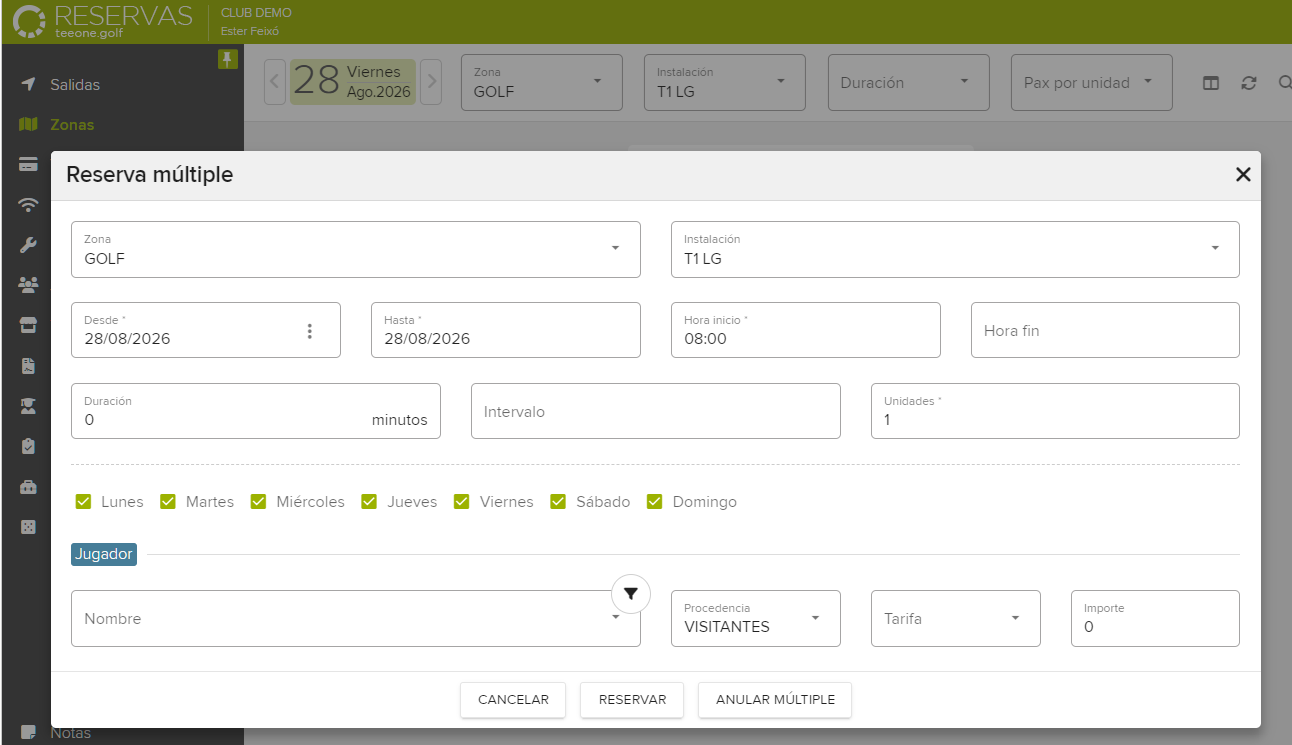Open Salidas in the sidebar
The width and height of the screenshot is (1292, 745).
point(75,85)
